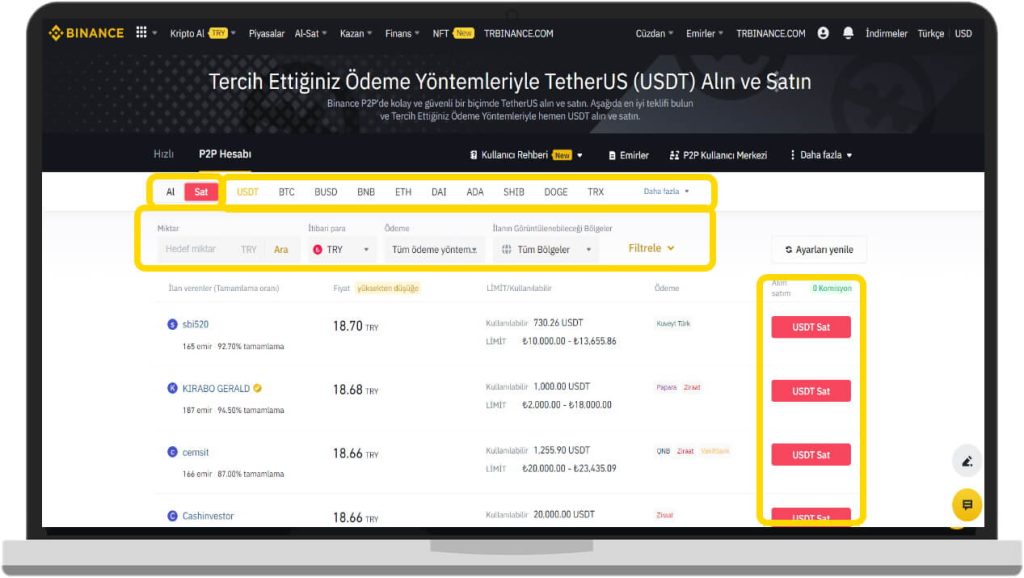Open the KIRABO GERALD profile link
Viewport: 1024px width, 578px height.
[216, 389]
